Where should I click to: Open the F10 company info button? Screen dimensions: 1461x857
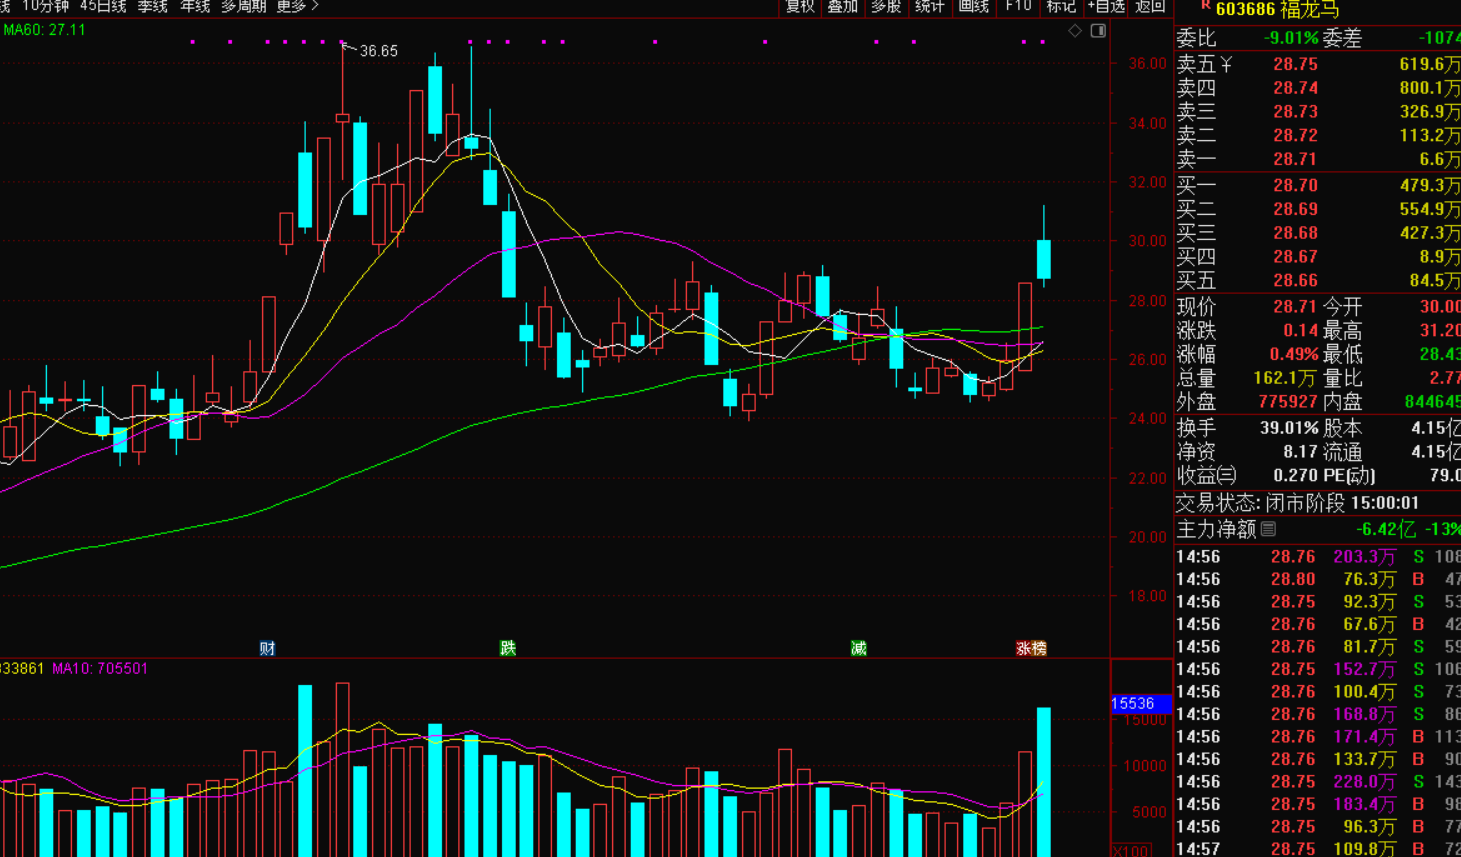1018,6
